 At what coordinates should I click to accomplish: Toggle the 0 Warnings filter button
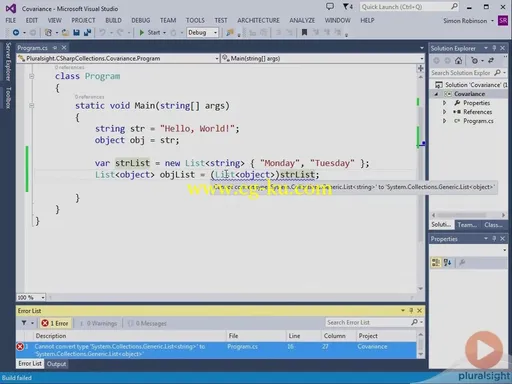[98, 323]
